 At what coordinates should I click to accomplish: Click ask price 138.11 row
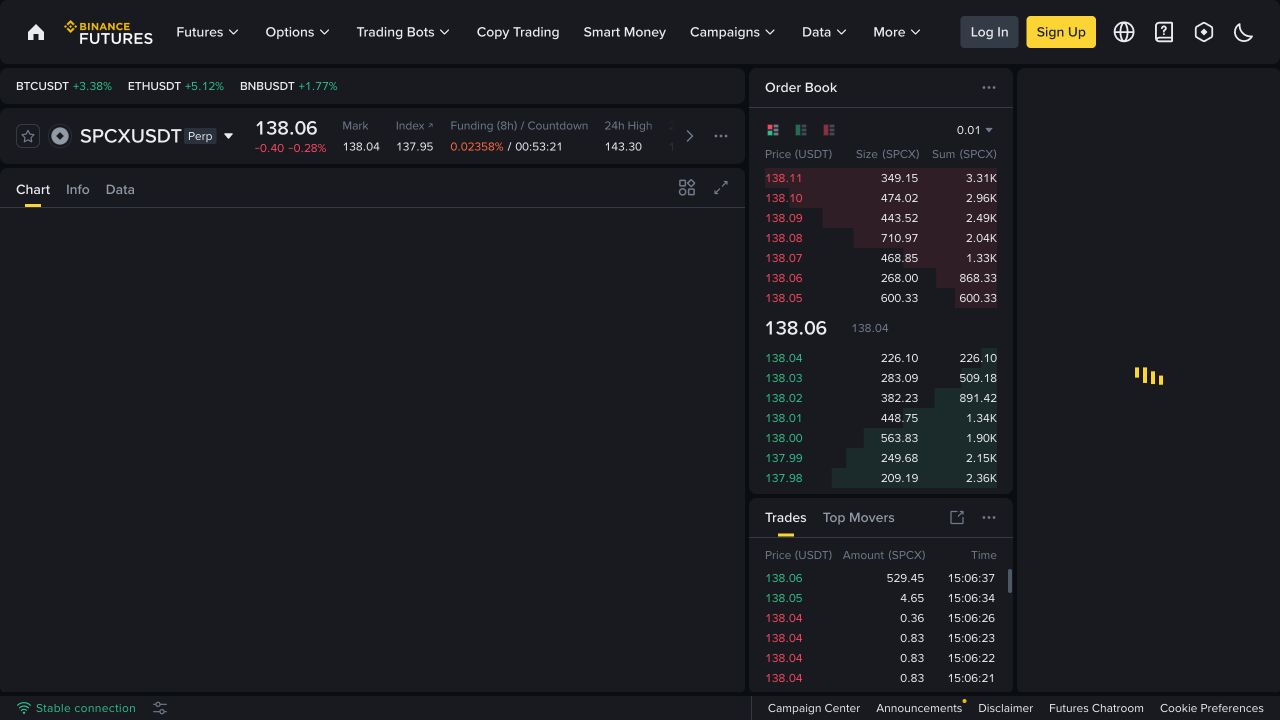881,178
